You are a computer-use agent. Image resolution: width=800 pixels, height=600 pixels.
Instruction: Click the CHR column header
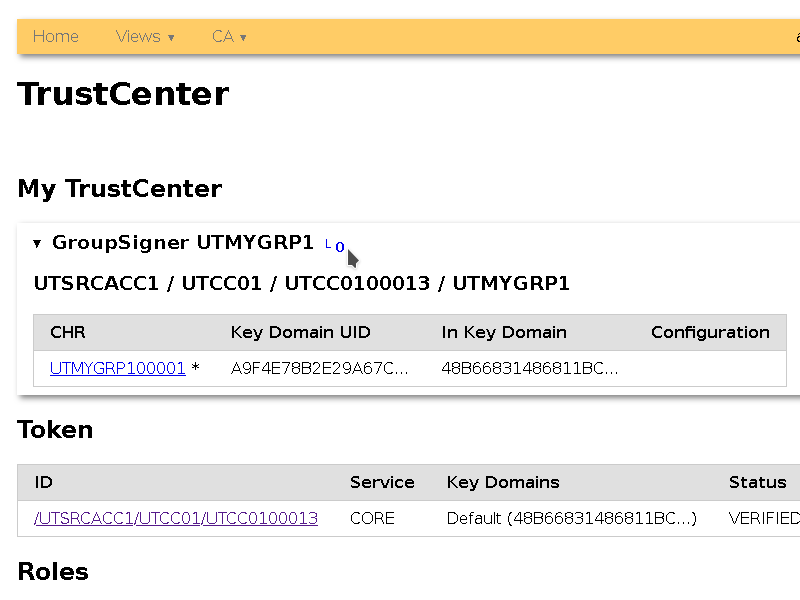click(x=68, y=332)
